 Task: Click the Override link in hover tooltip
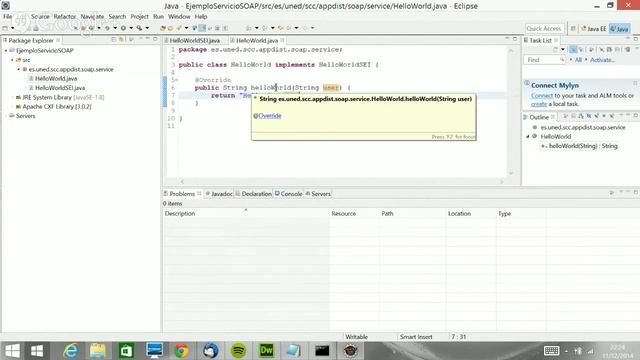pyautogui.click(x=270, y=116)
